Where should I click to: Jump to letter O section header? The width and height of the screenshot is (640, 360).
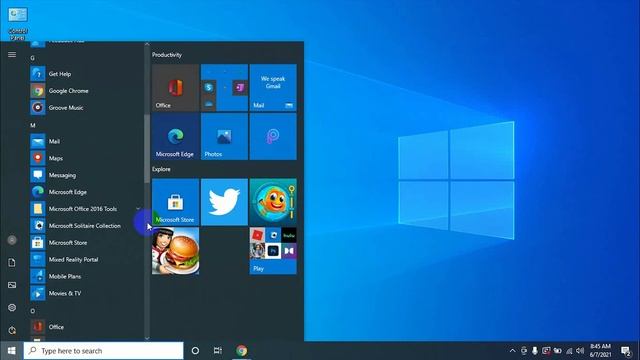click(32, 311)
